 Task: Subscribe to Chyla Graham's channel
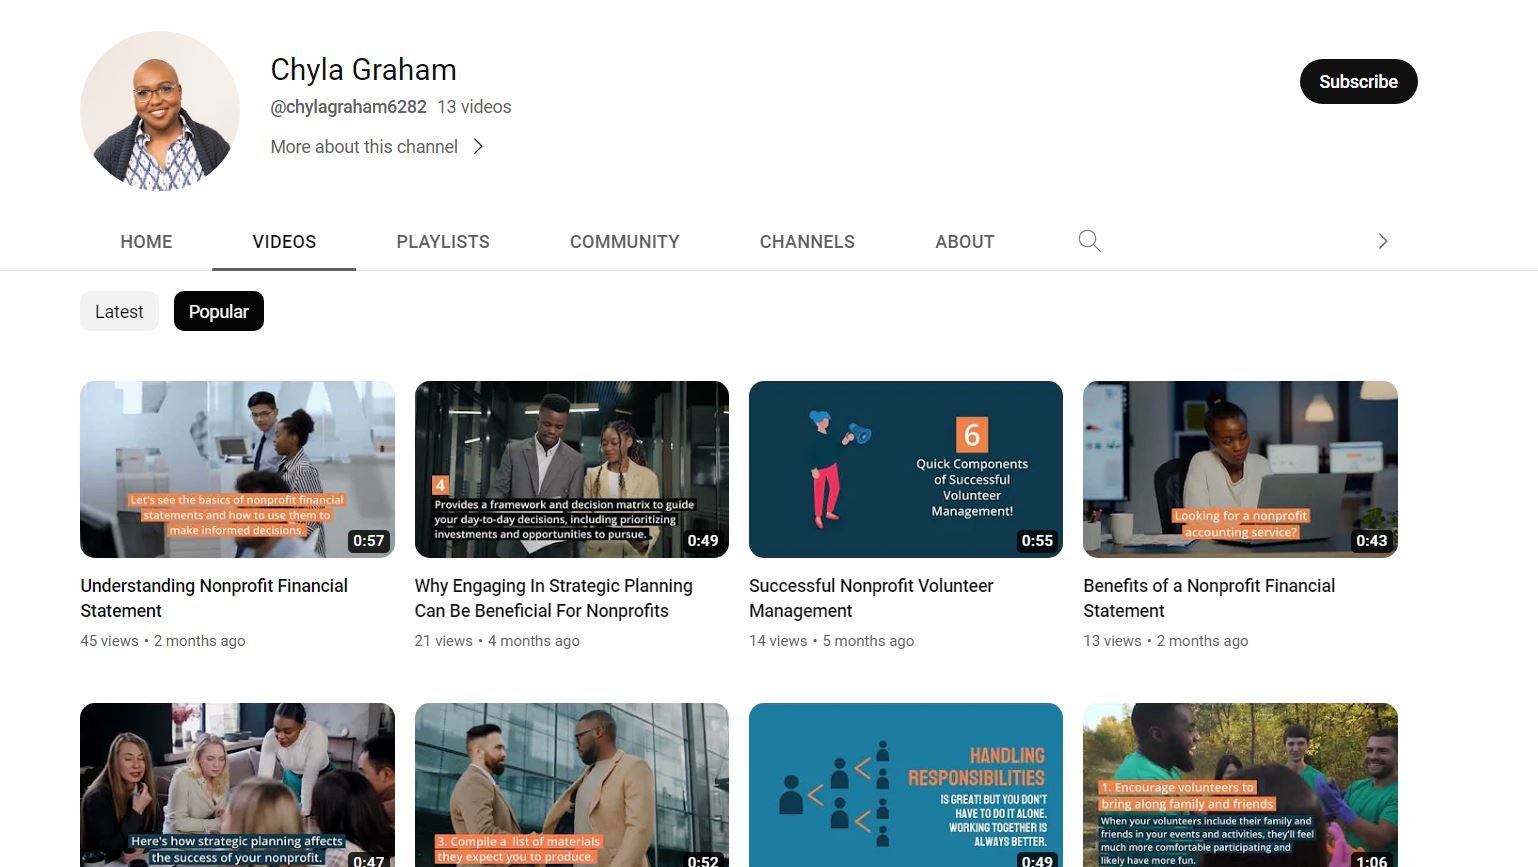[x=1358, y=82]
